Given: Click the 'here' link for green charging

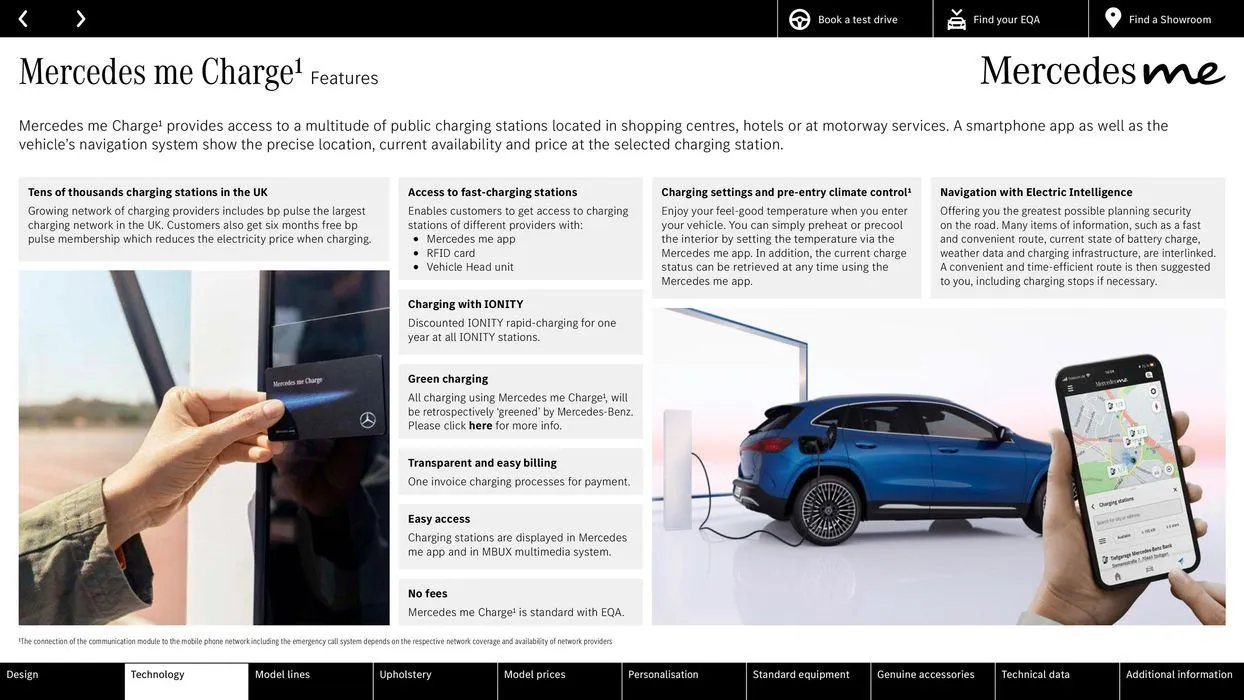Looking at the screenshot, I should coord(480,426).
